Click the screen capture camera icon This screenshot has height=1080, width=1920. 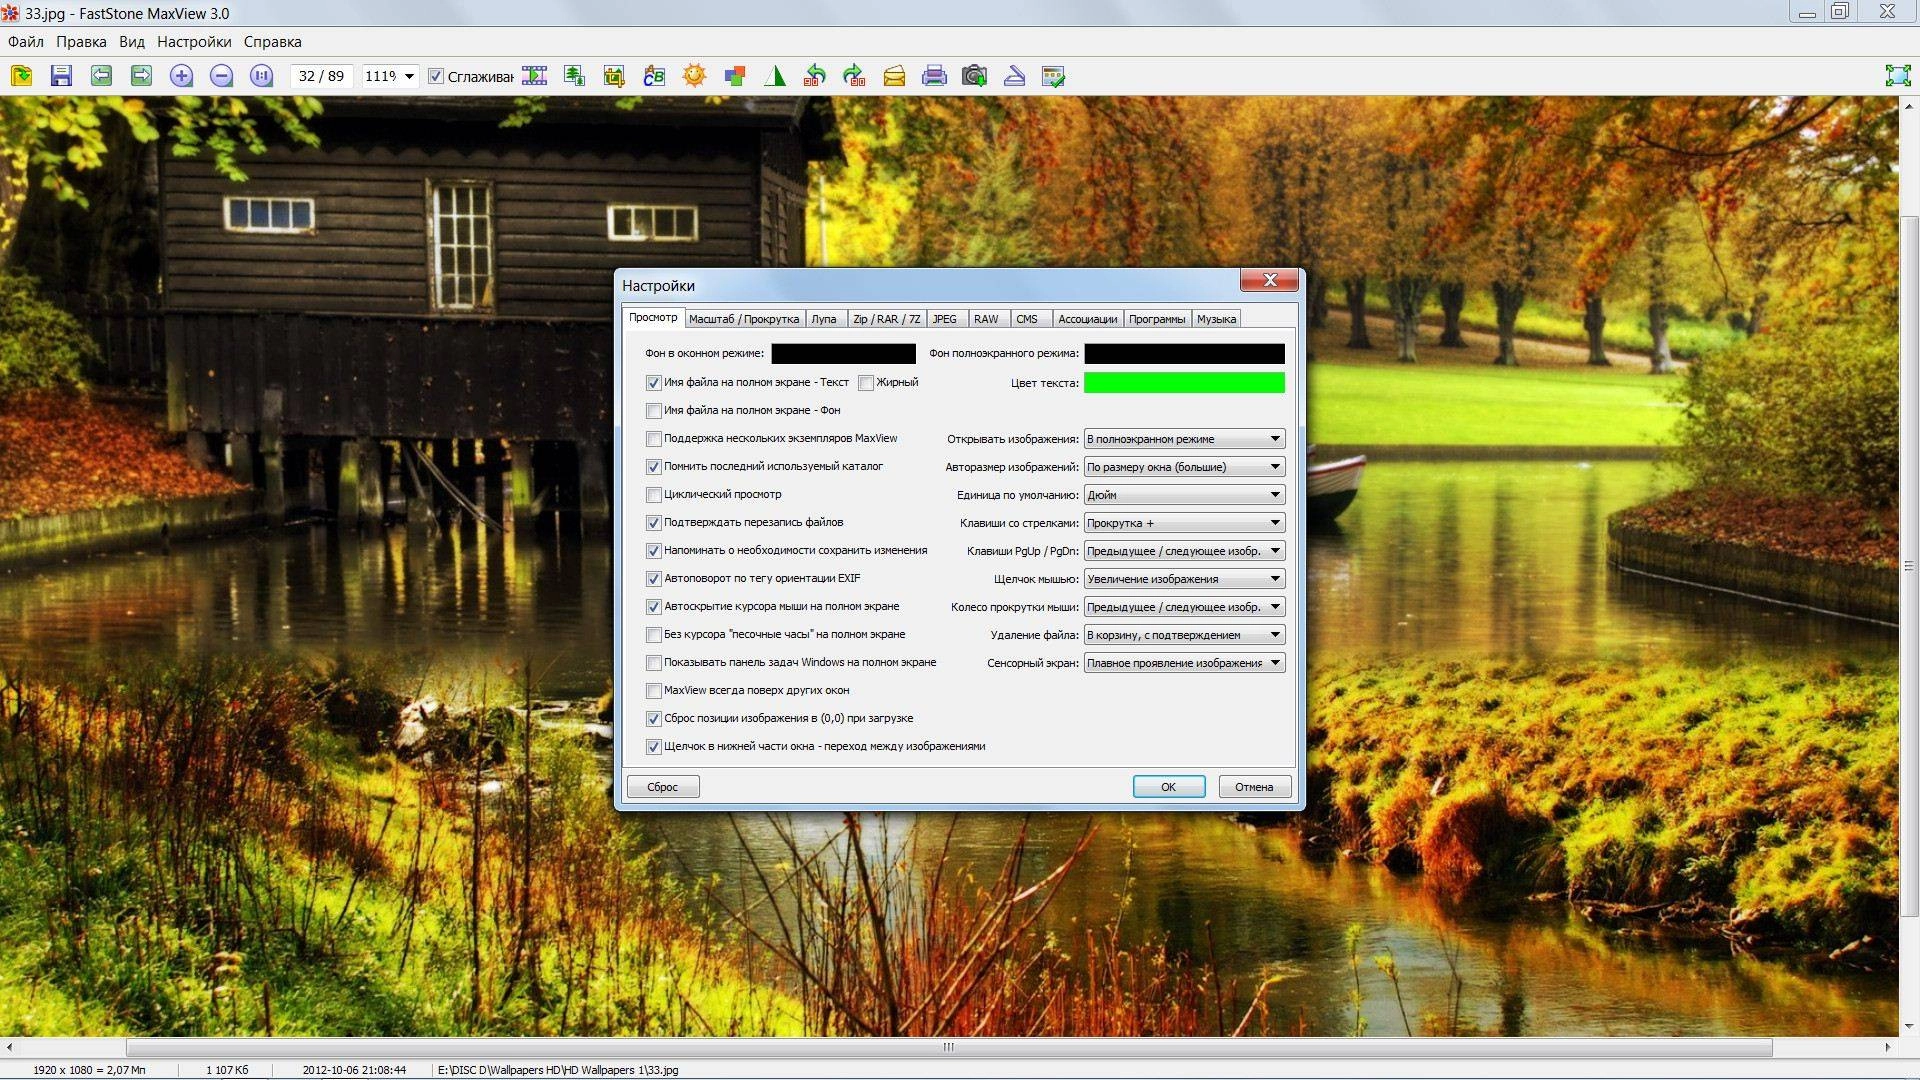(974, 76)
